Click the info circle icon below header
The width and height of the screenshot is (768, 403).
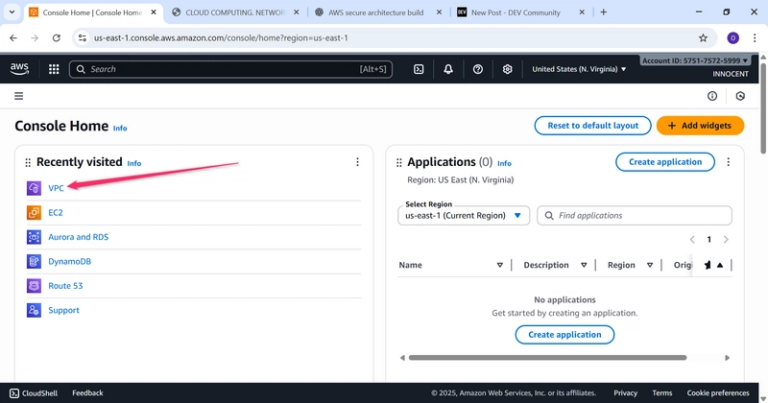point(712,96)
